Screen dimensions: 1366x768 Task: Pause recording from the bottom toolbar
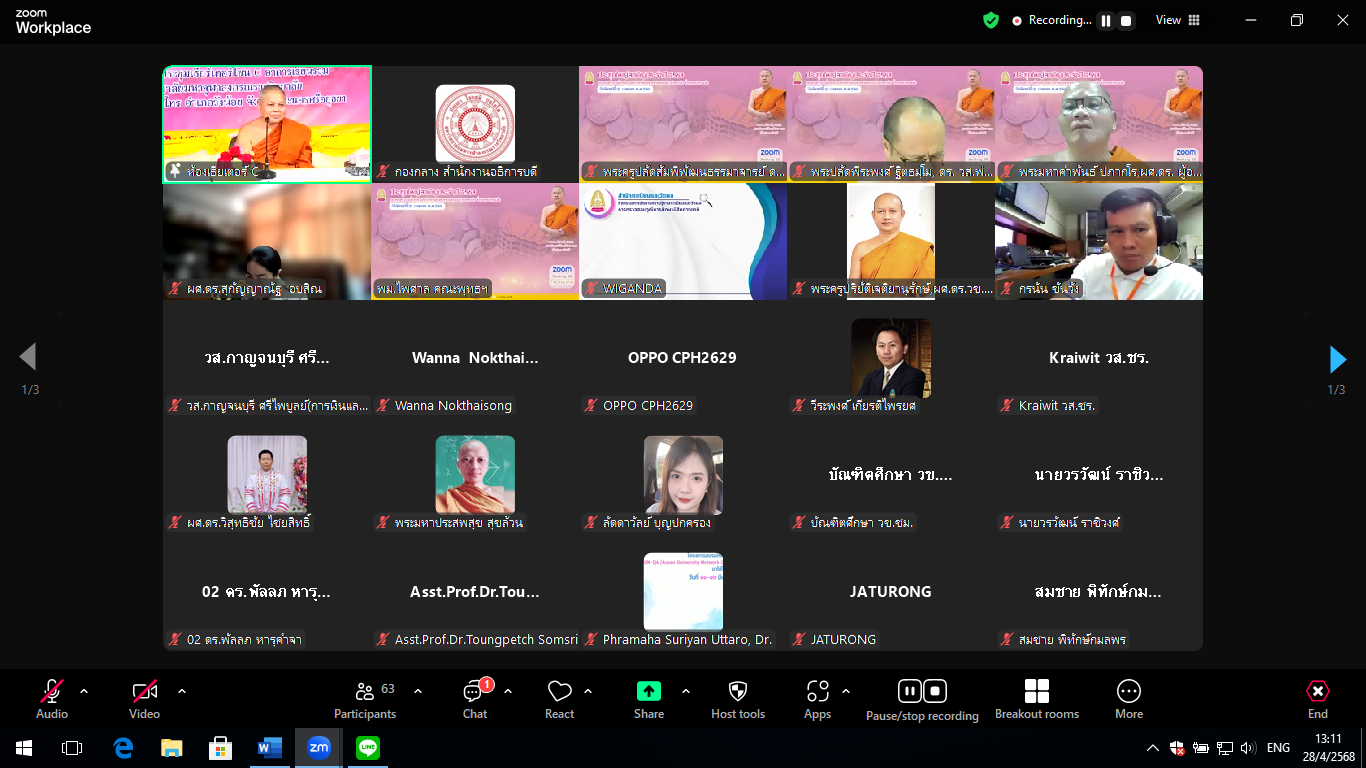(910, 691)
